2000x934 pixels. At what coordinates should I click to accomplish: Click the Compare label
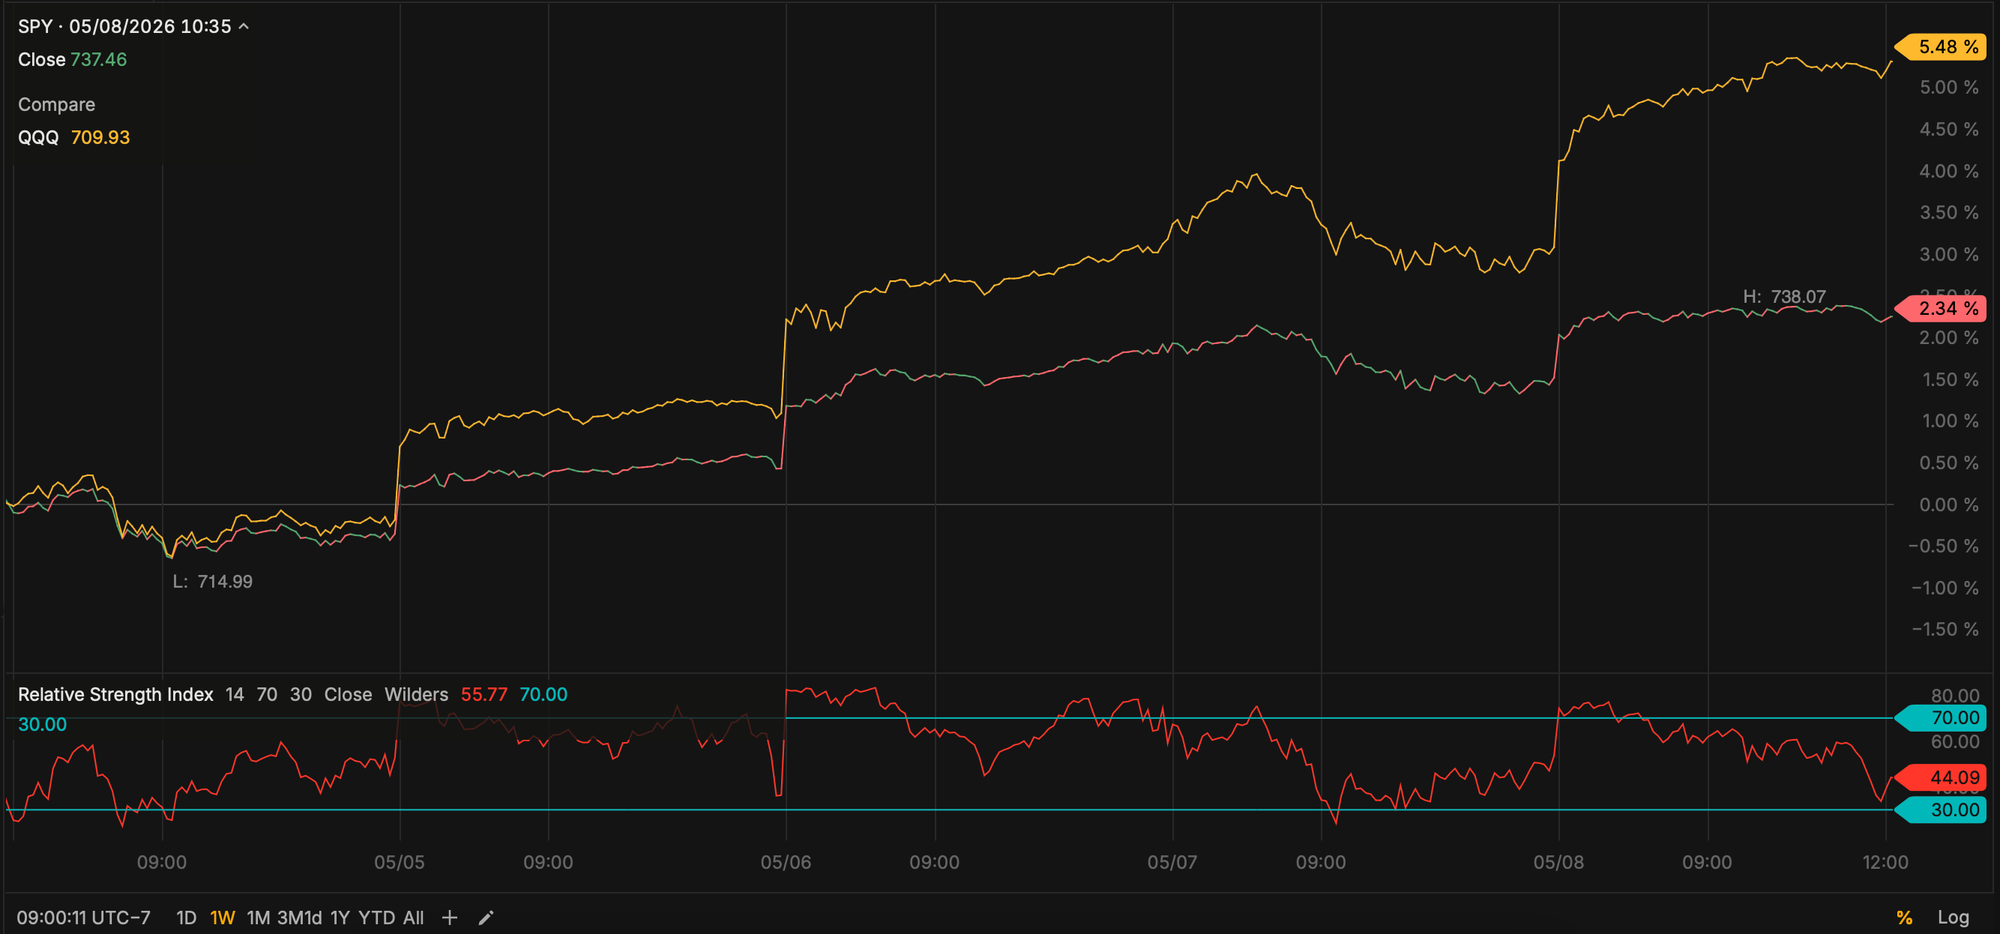[56, 104]
